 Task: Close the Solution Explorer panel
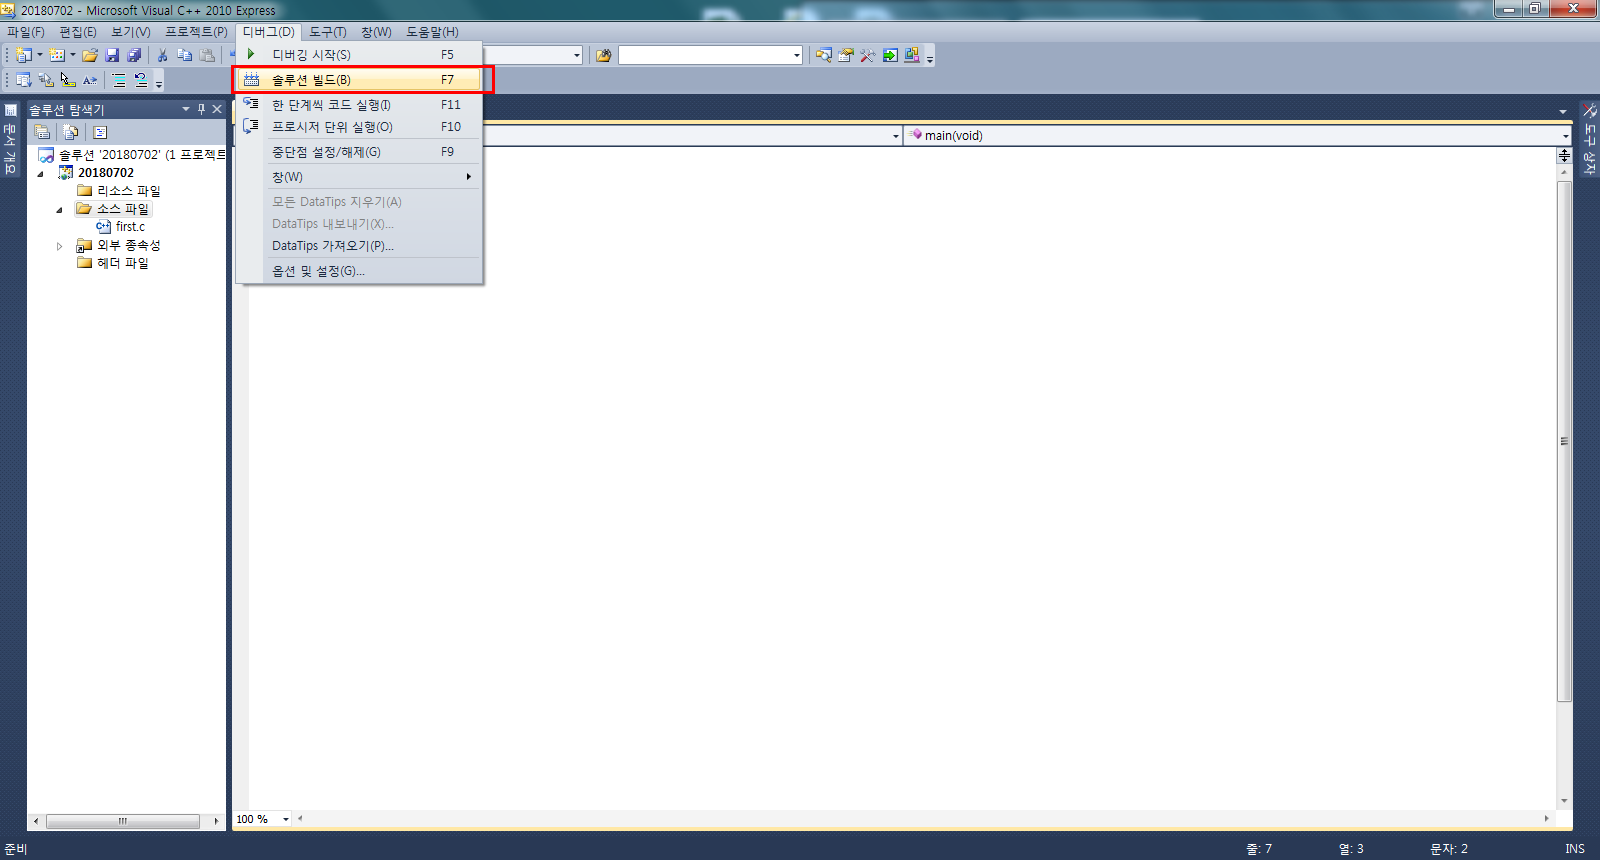[217, 109]
